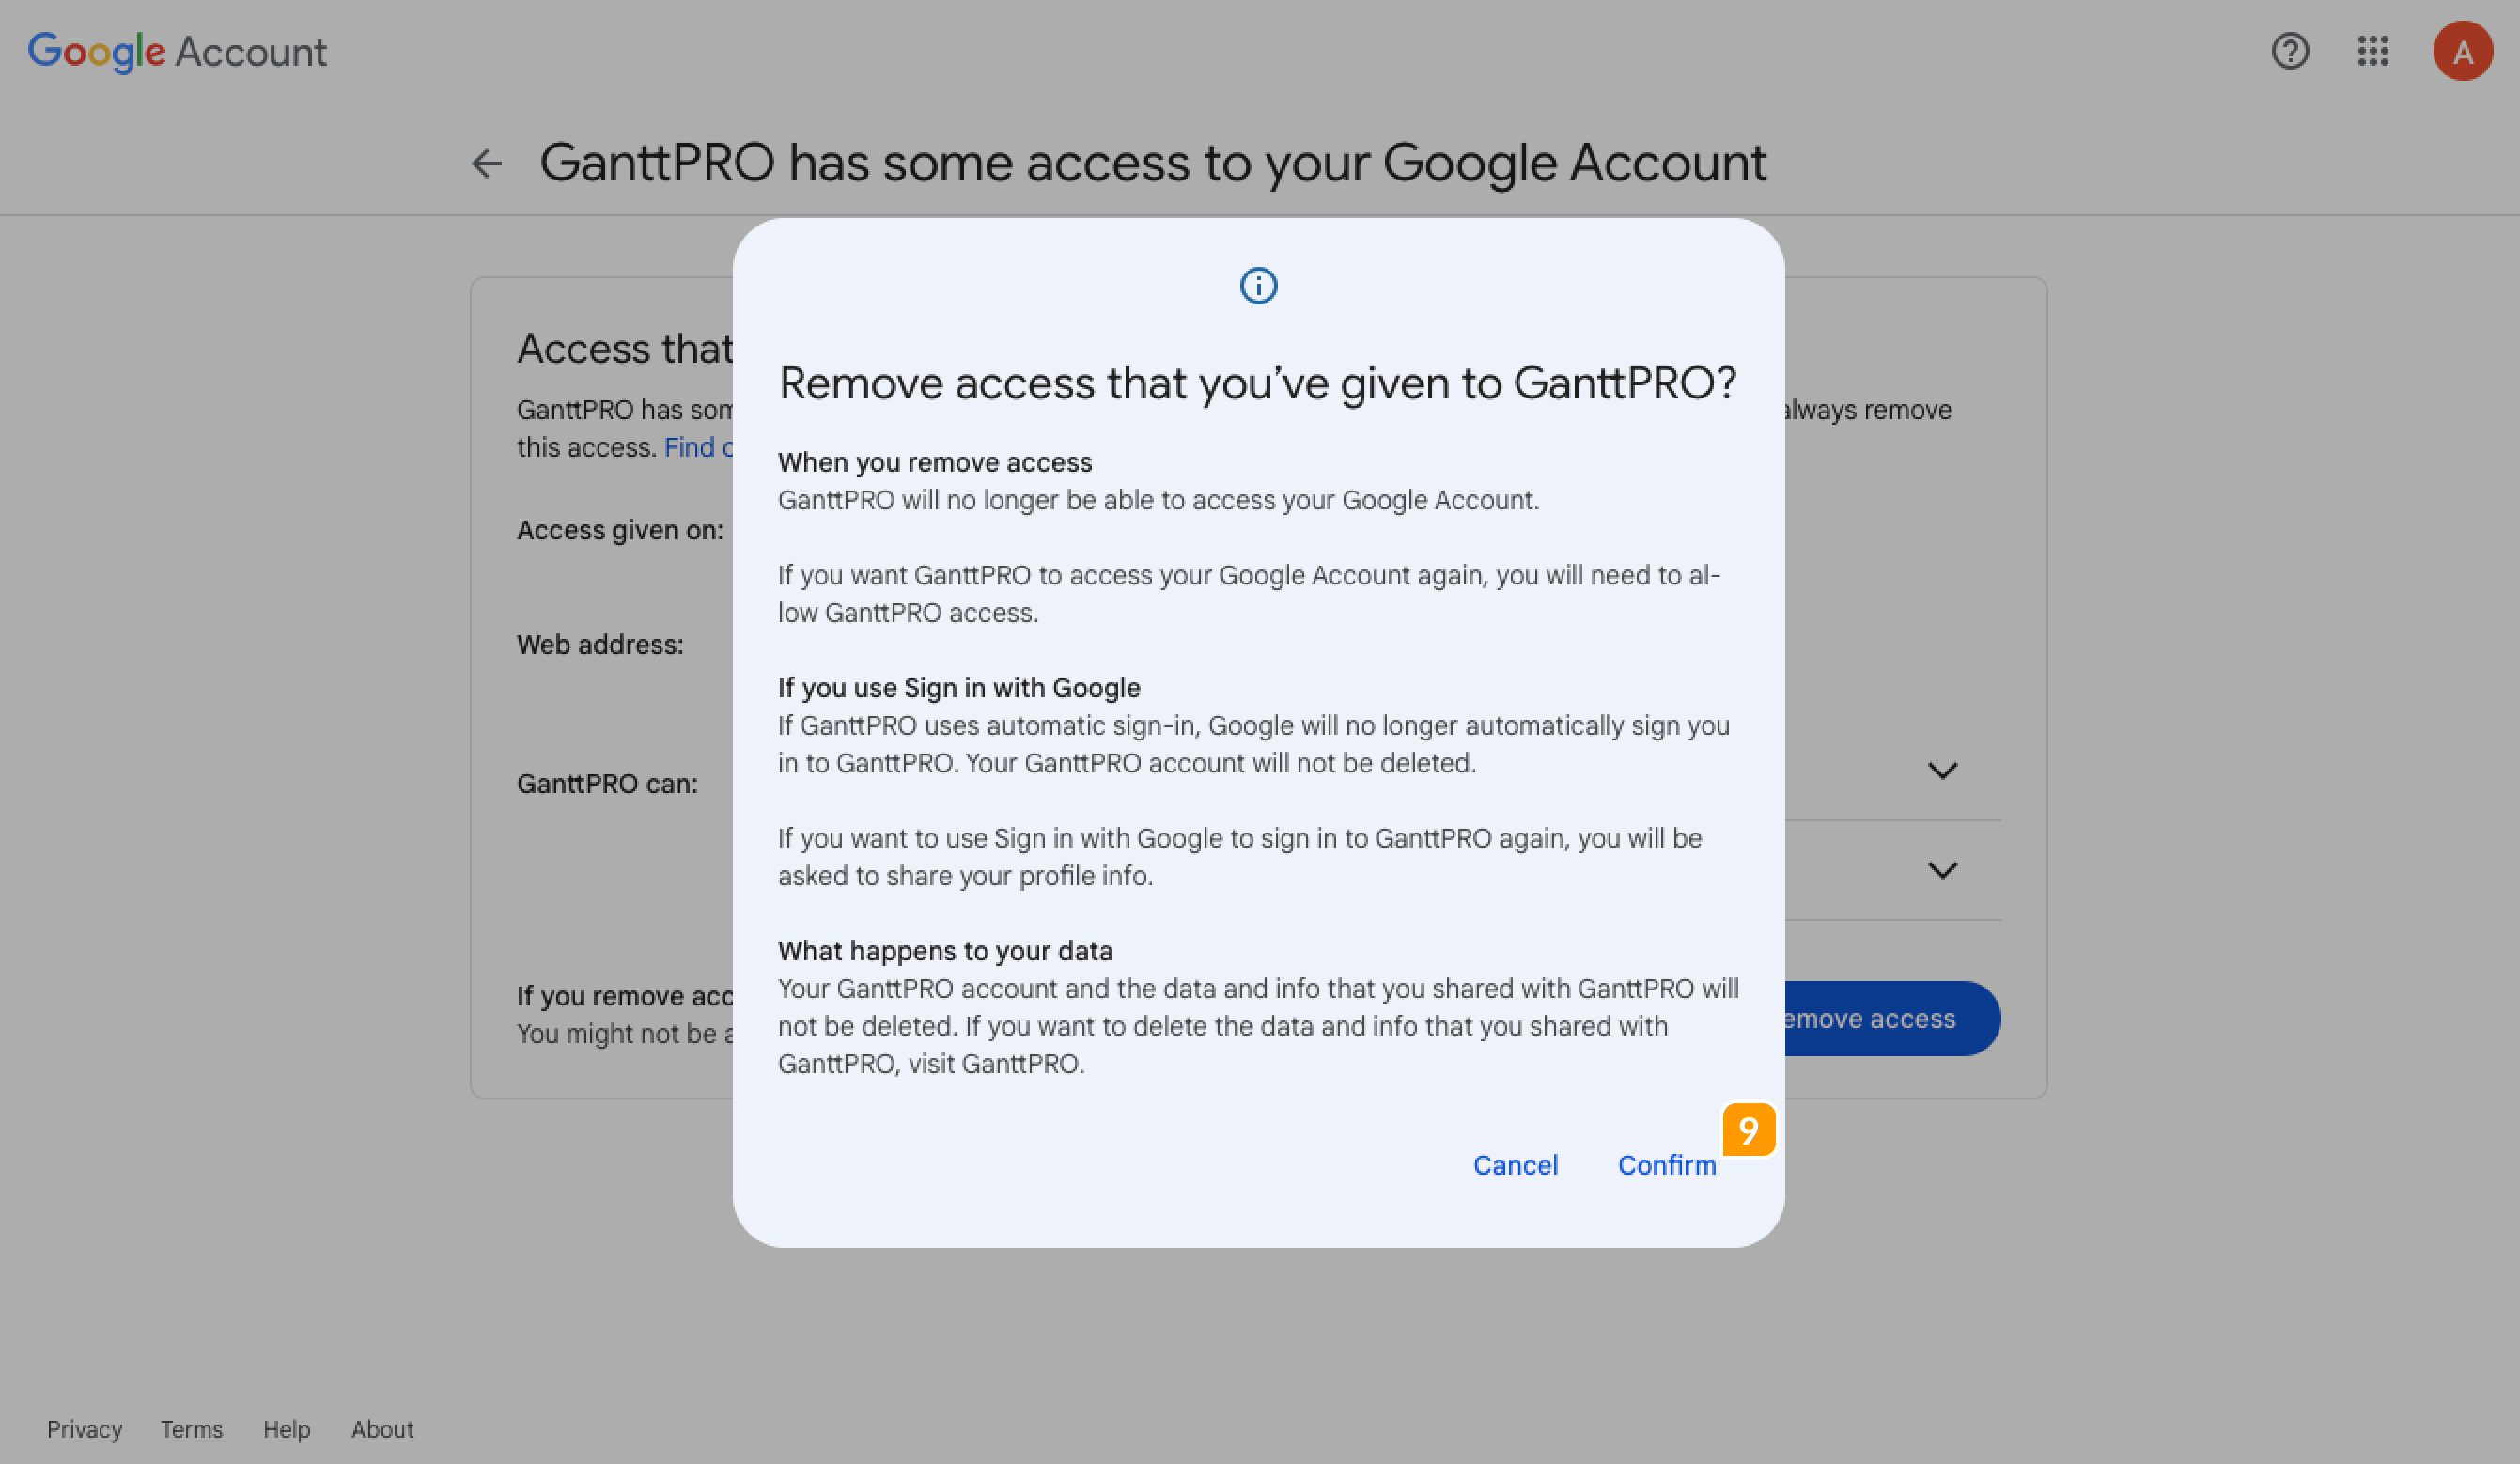Screen dimensions: 2520x1464
Task: Go back using the left arrow
Action: coord(487,163)
